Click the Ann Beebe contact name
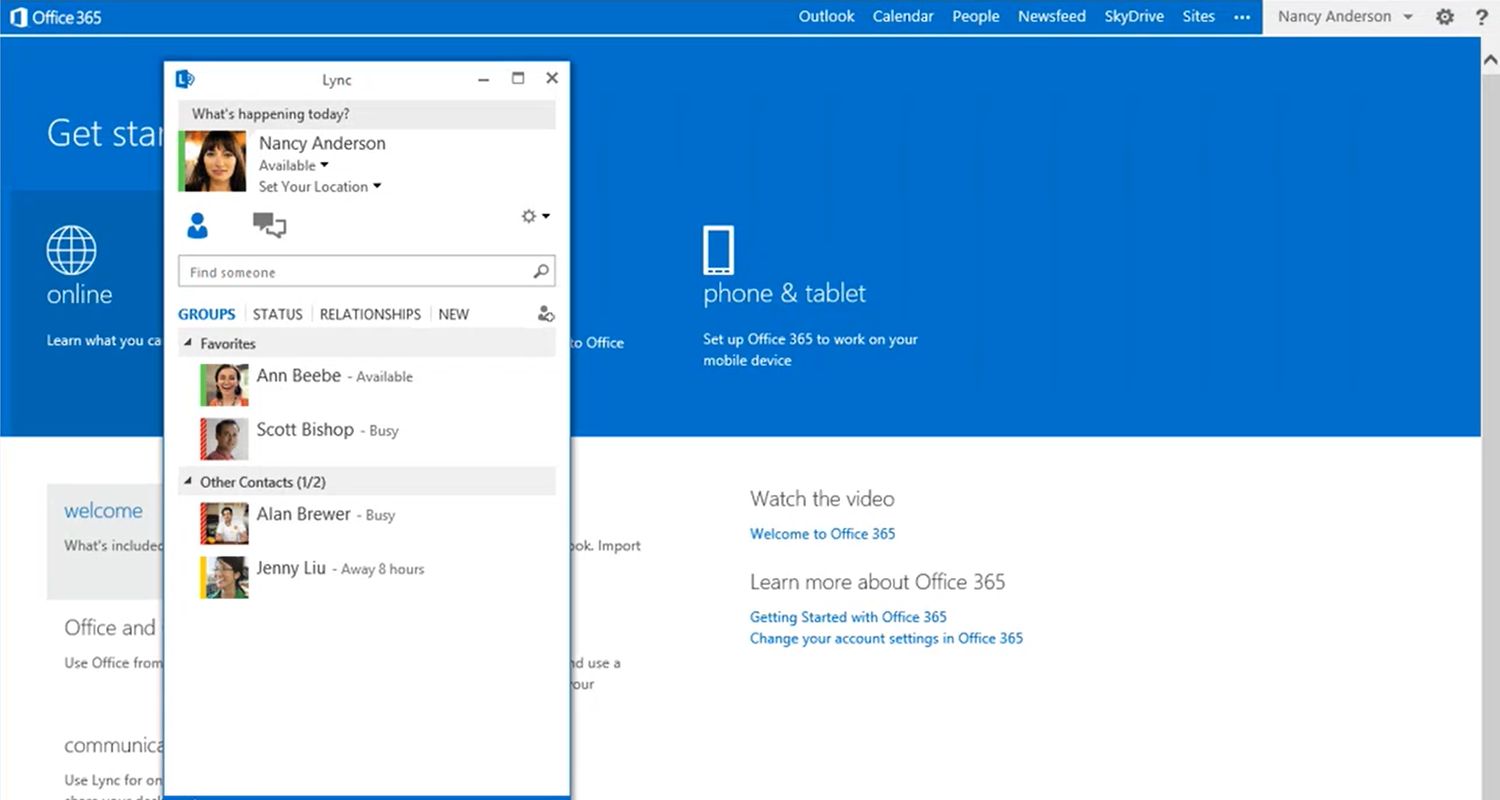This screenshot has width=1500, height=800. (298, 376)
